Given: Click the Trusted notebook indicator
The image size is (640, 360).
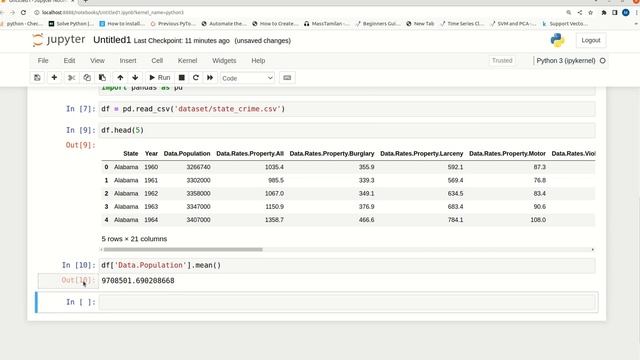Looking at the screenshot, I should 502,60.
